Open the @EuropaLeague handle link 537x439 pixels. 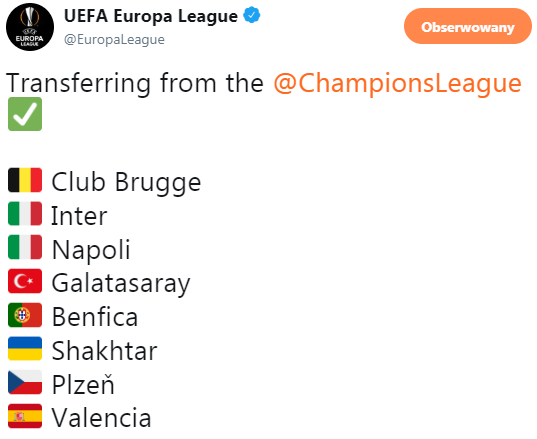114,39
